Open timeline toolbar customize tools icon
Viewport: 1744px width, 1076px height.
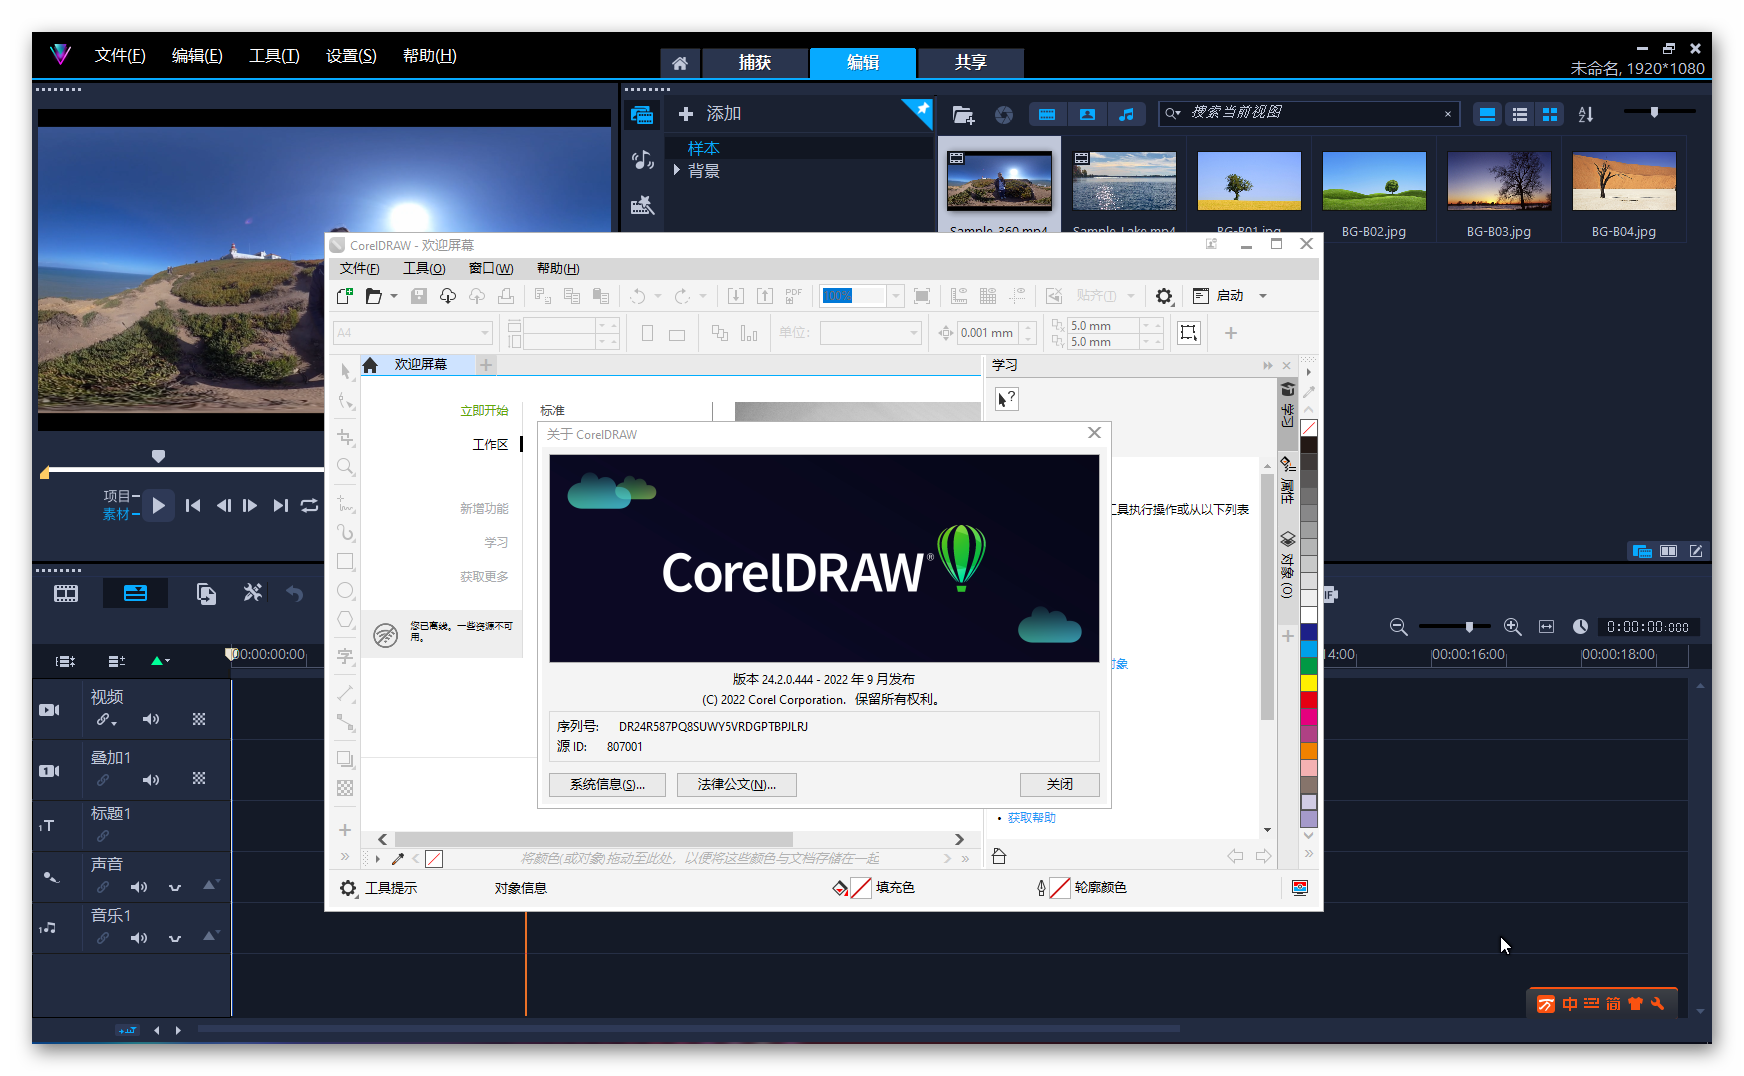coord(253,593)
